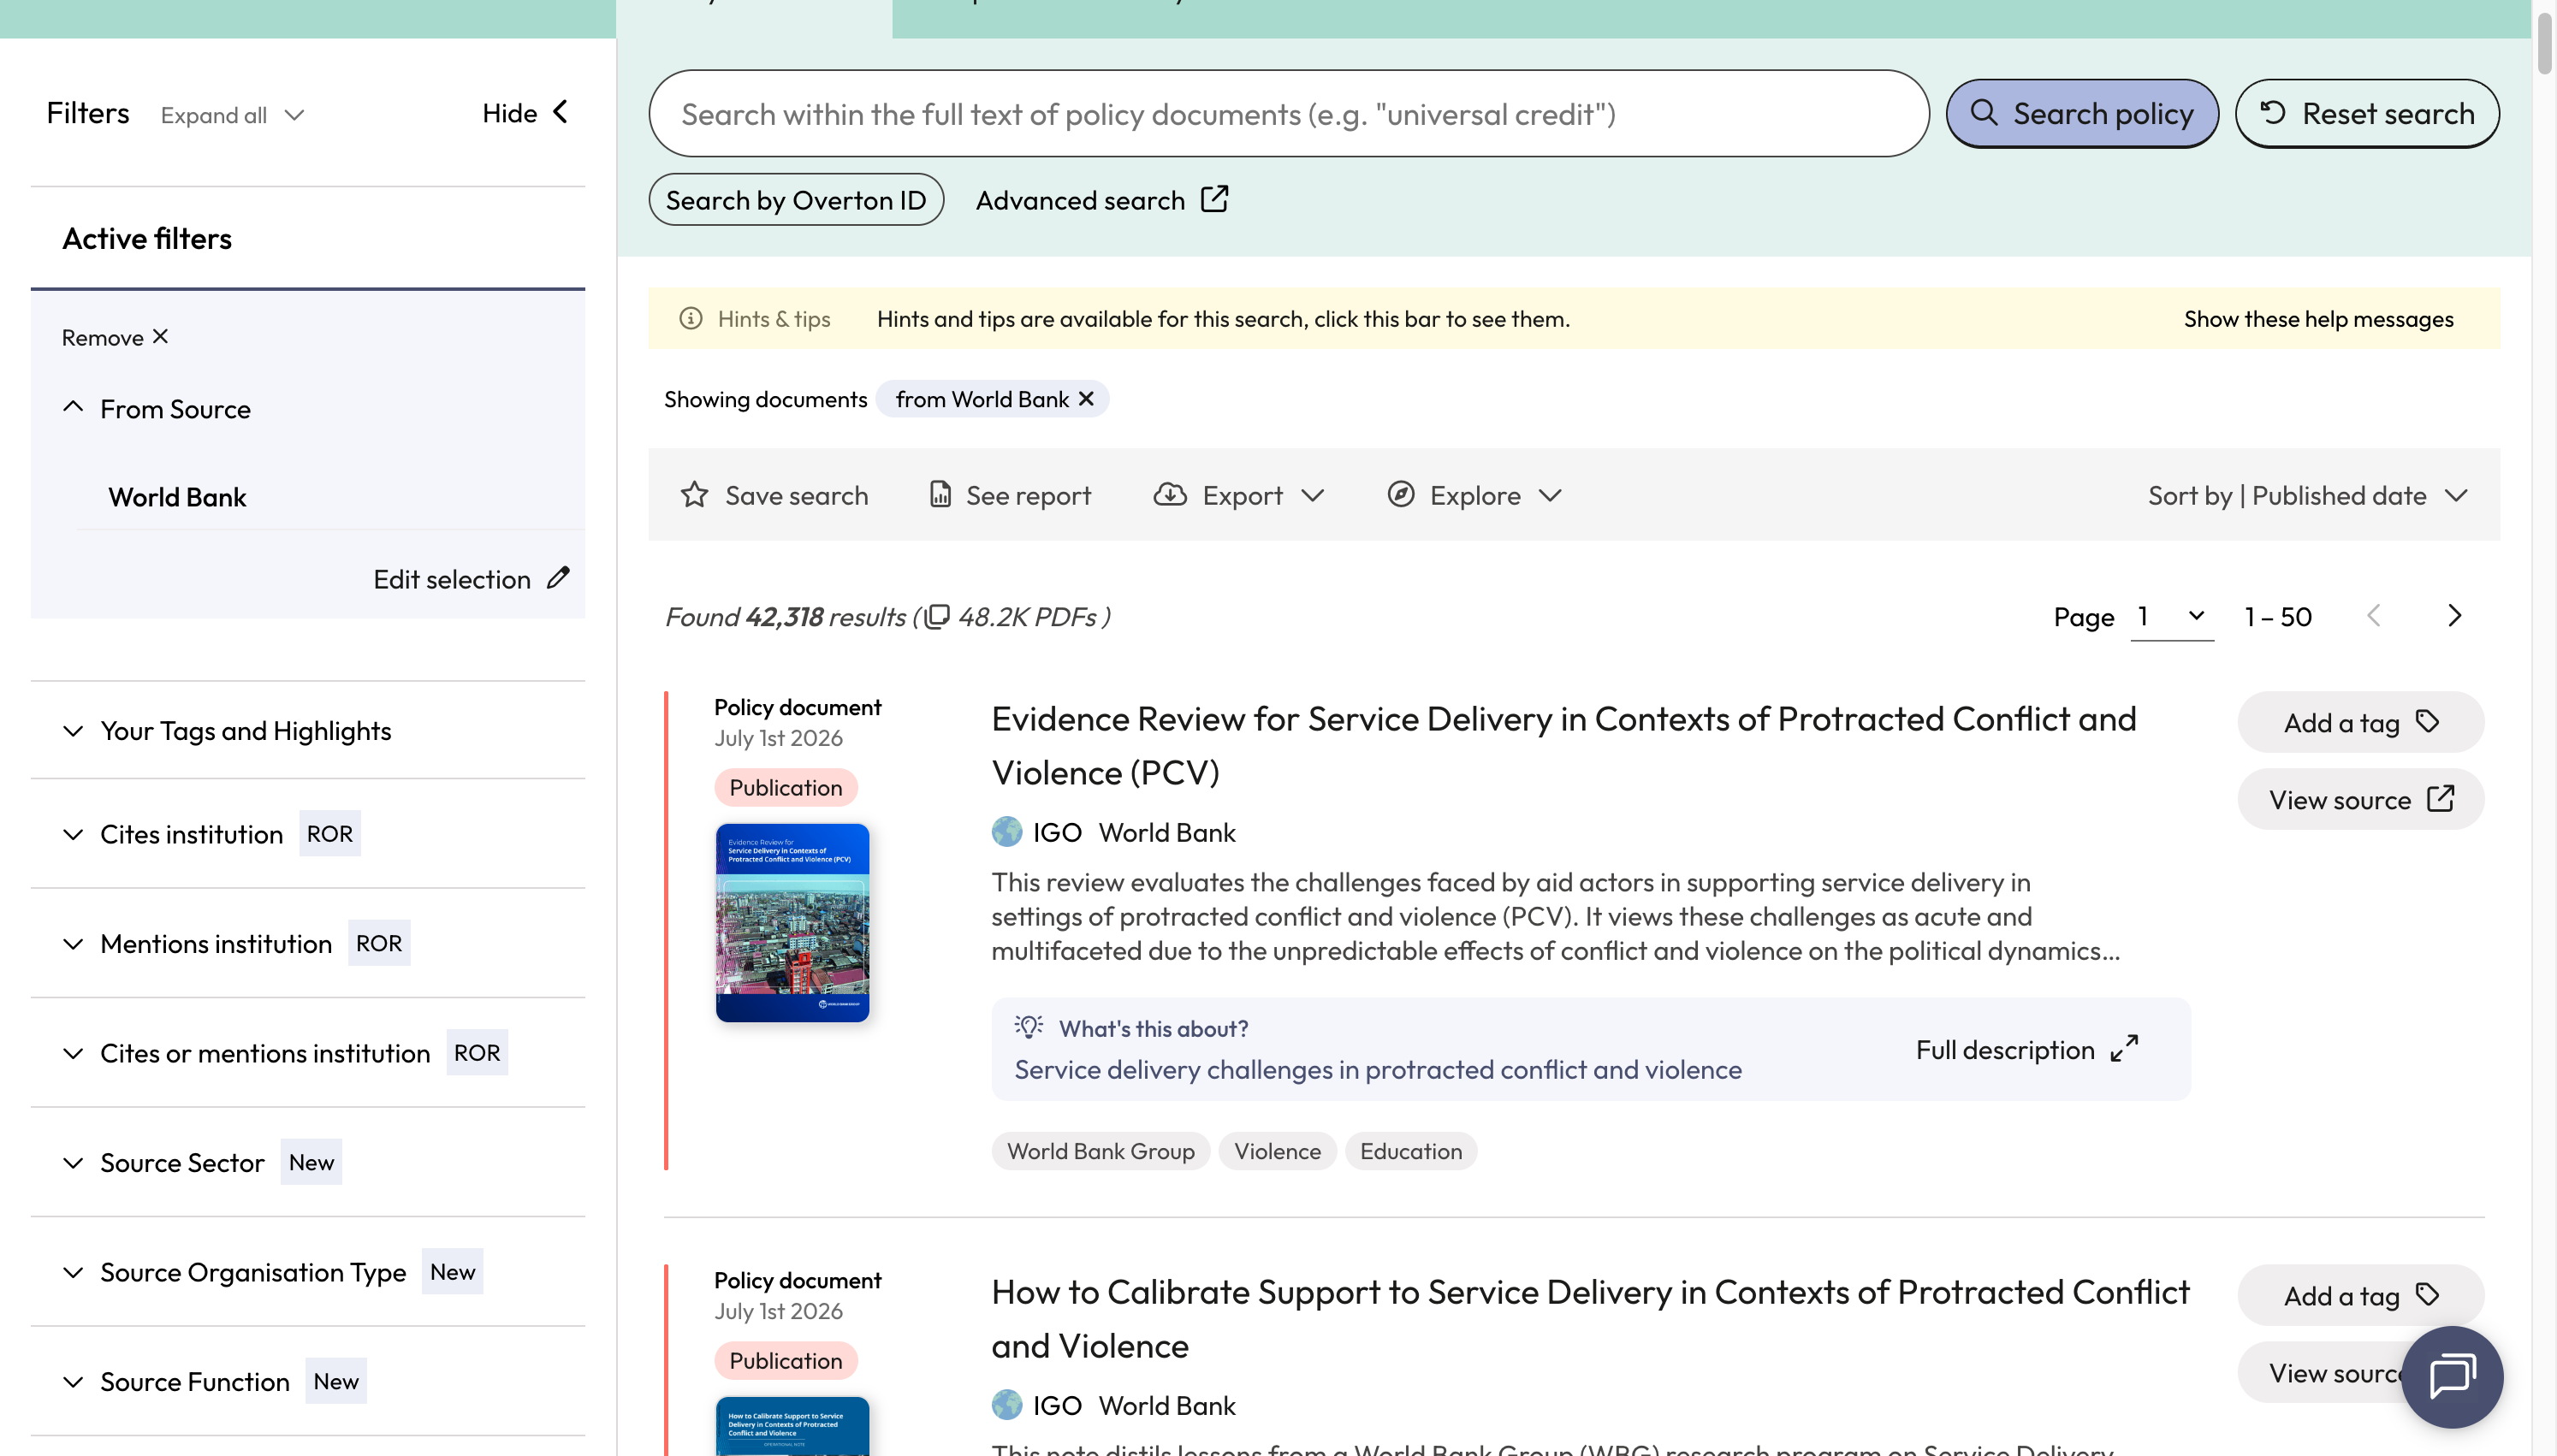The image size is (2557, 1456).
Task: Click the full-text policy search field
Action: click(x=1288, y=114)
